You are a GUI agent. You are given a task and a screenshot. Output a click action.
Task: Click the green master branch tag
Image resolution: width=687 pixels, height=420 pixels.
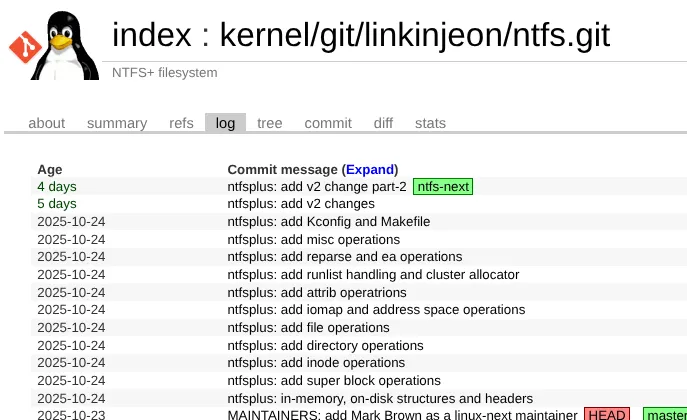pyautogui.click(x=665, y=415)
